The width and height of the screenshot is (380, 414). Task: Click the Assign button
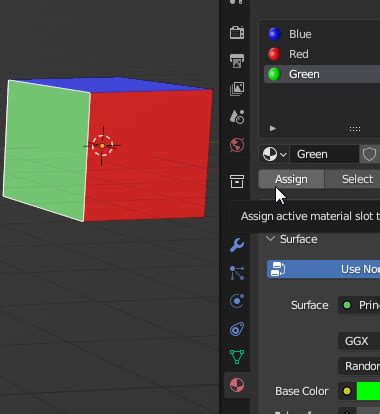pos(291,179)
